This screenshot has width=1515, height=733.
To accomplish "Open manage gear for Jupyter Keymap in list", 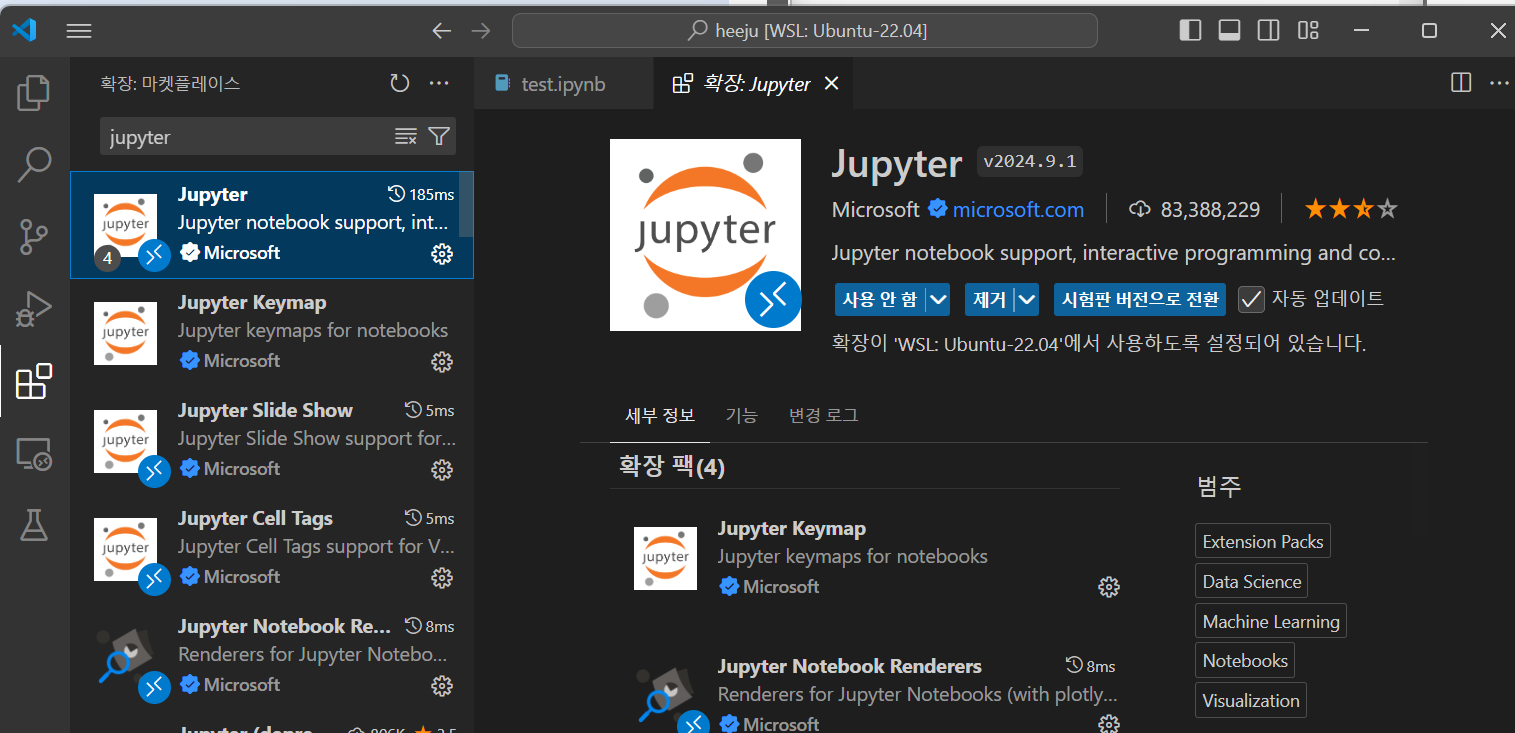I will click(x=441, y=362).
